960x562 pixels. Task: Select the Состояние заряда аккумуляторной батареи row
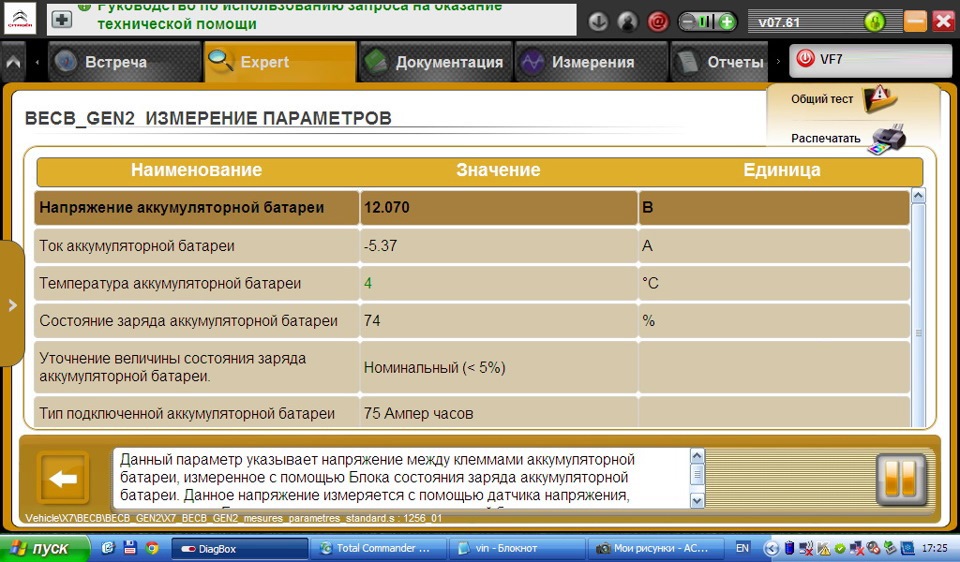471,321
